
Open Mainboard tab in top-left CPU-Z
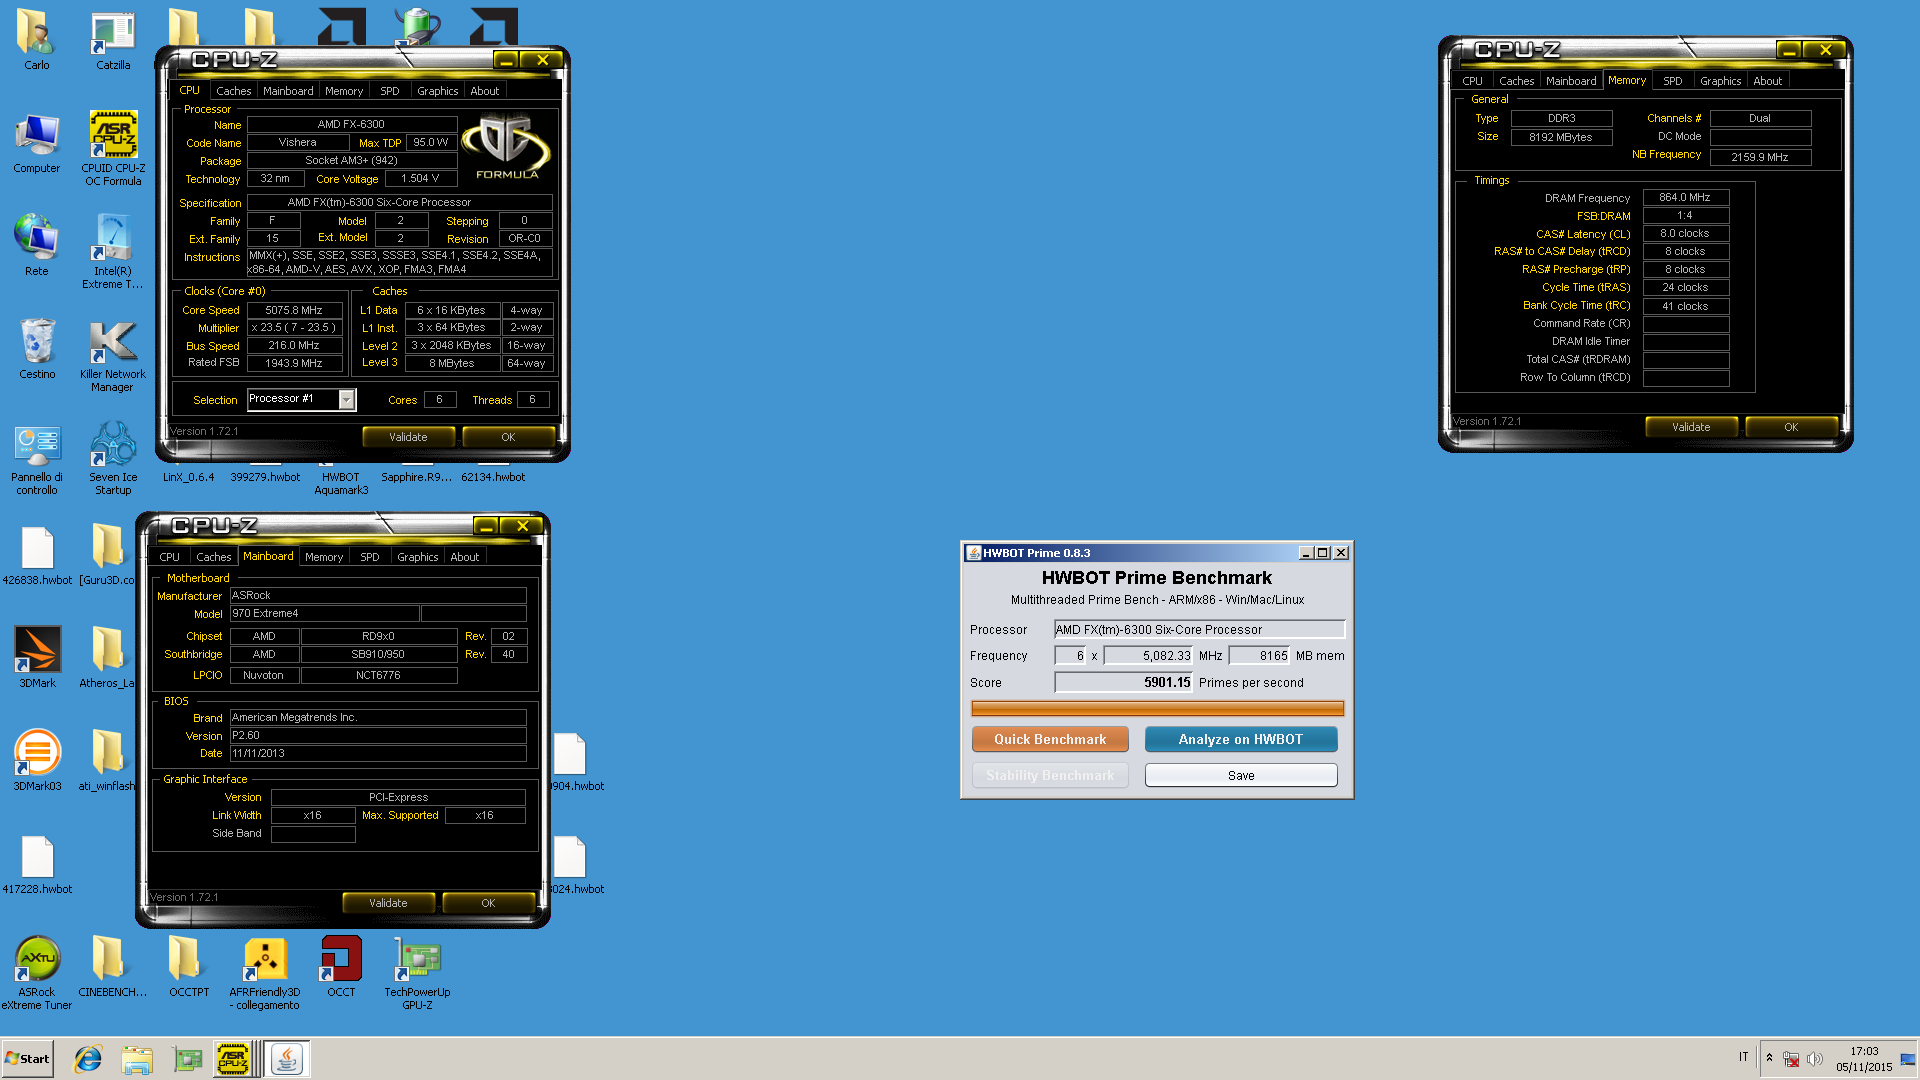(288, 91)
